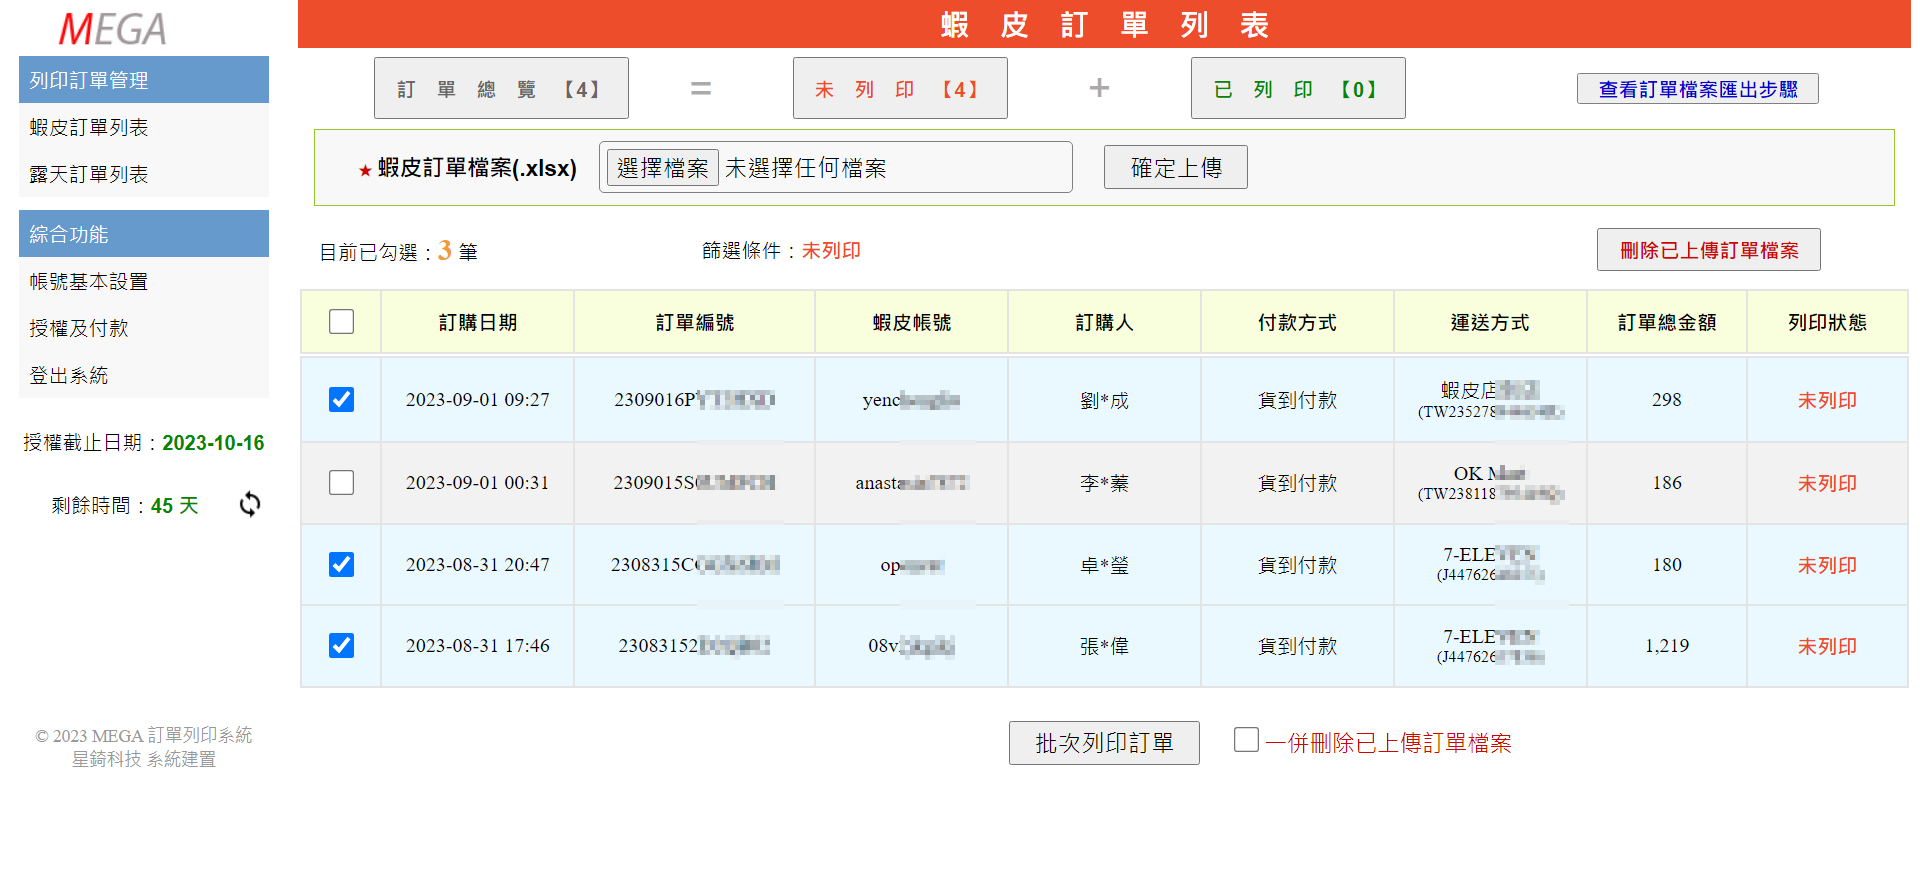1920x893 pixels.
Task: Click 未列印 status of the 180 order
Action: 1828,565
